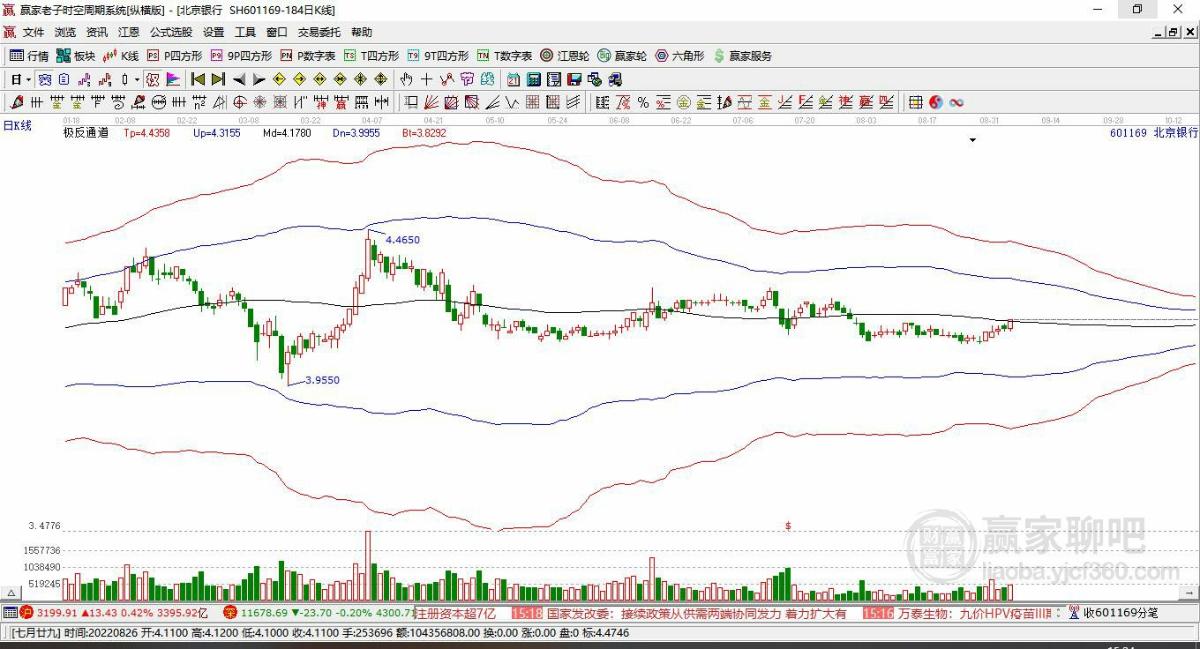Viewport: 1200px width, 649px height.
Task: Click the 极反通道 indicator name
Action: 86,132
